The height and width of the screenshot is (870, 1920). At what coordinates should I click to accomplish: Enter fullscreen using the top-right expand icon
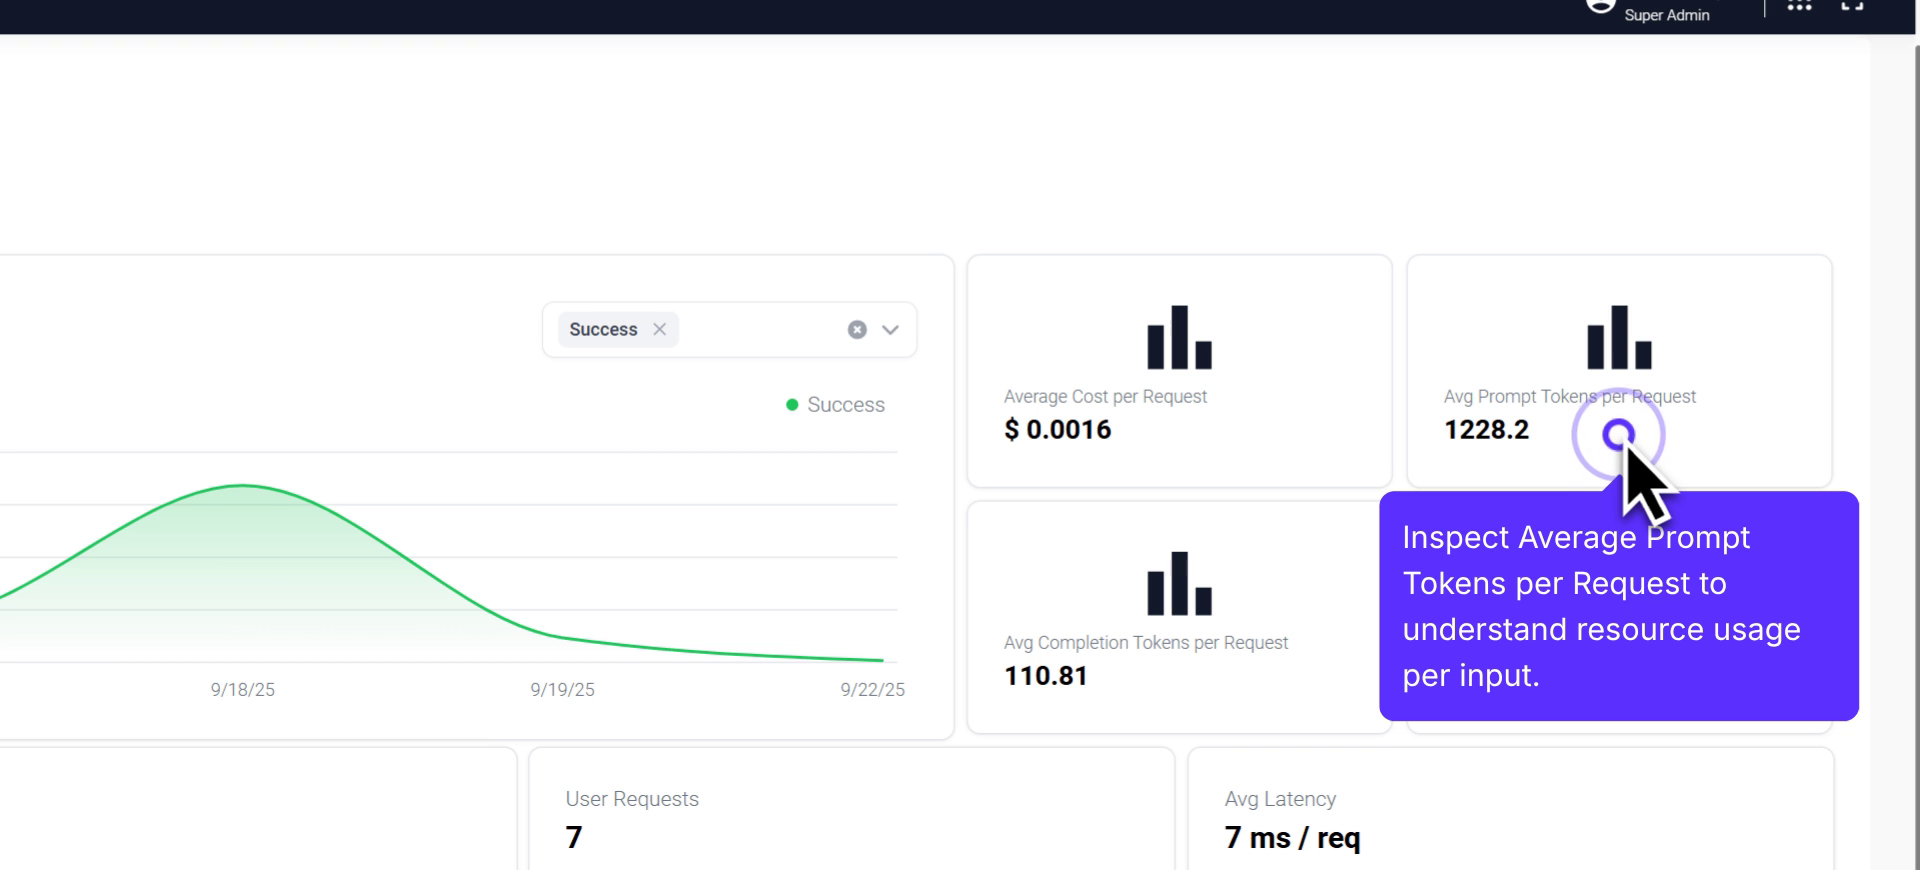(1852, 7)
